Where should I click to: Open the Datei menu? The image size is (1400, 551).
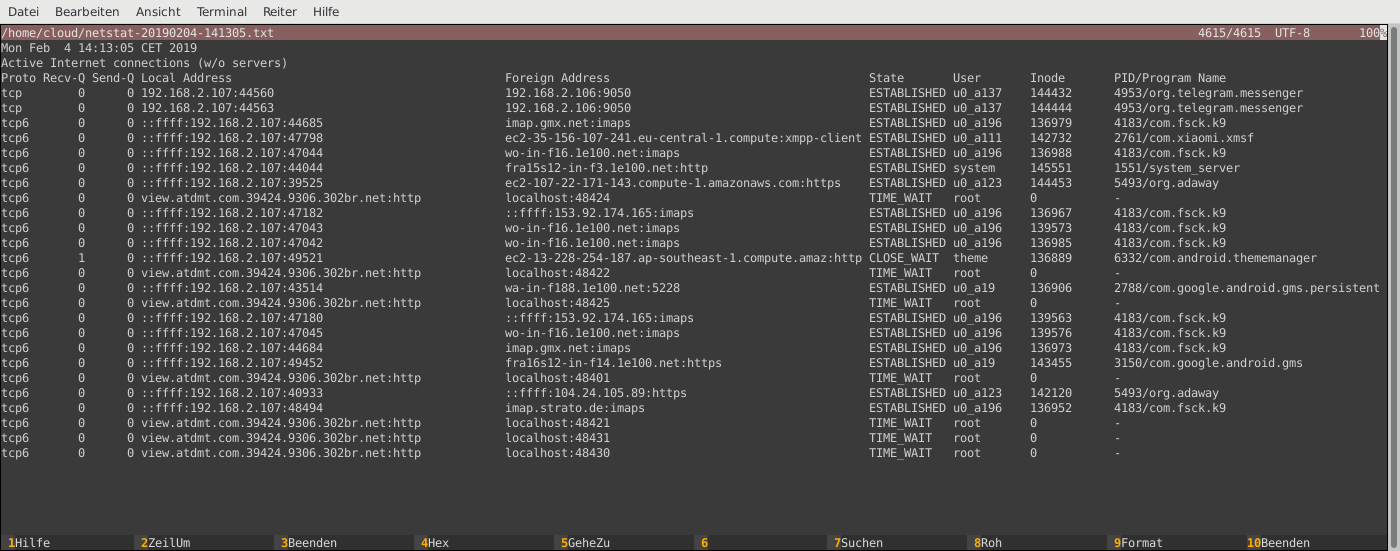click(x=23, y=12)
